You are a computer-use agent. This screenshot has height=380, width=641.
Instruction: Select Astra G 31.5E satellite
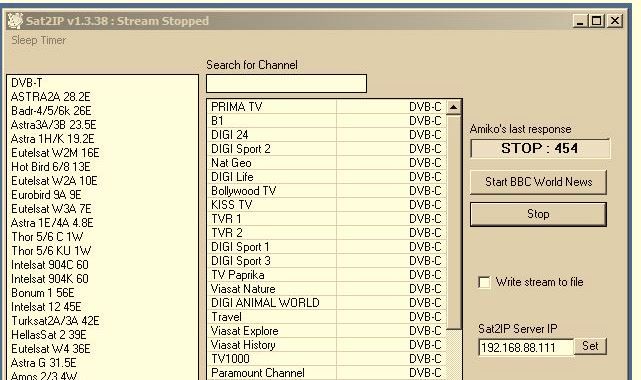[103, 362]
